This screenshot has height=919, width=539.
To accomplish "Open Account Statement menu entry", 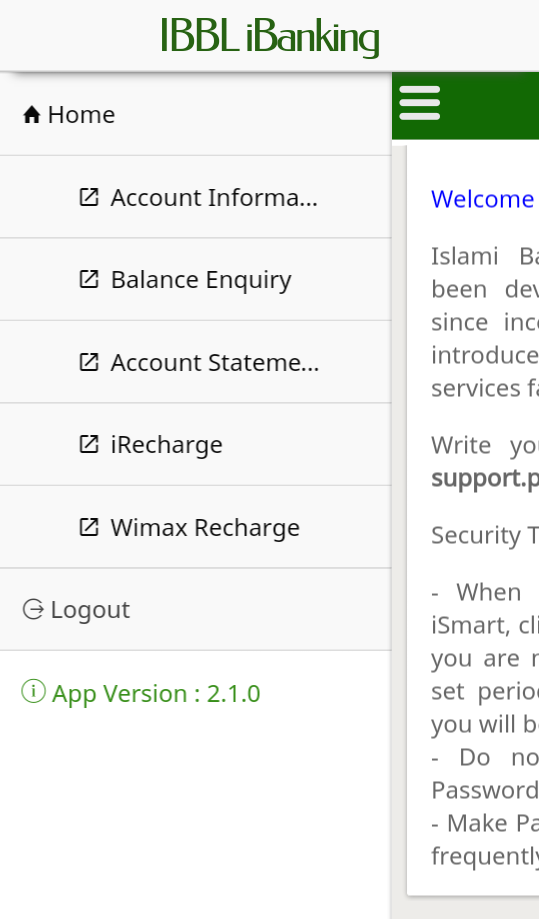I will pos(195,362).
